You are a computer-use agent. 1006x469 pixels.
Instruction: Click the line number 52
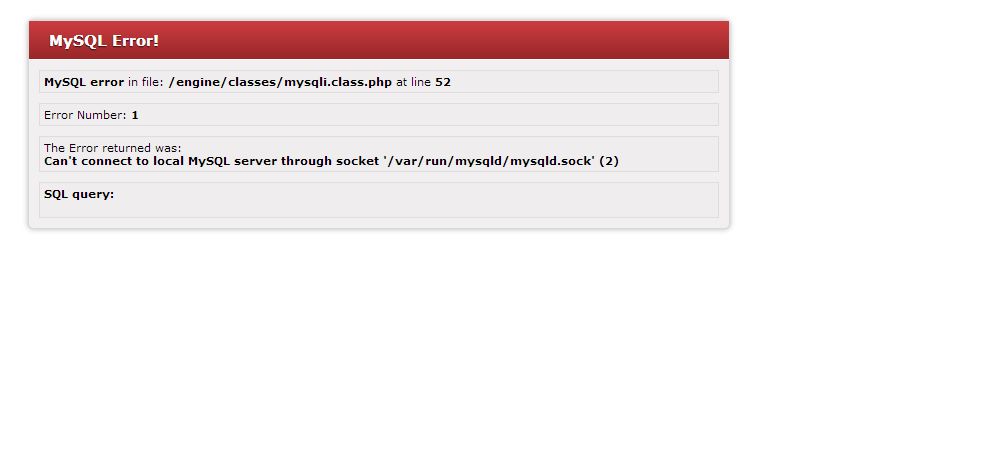[443, 82]
